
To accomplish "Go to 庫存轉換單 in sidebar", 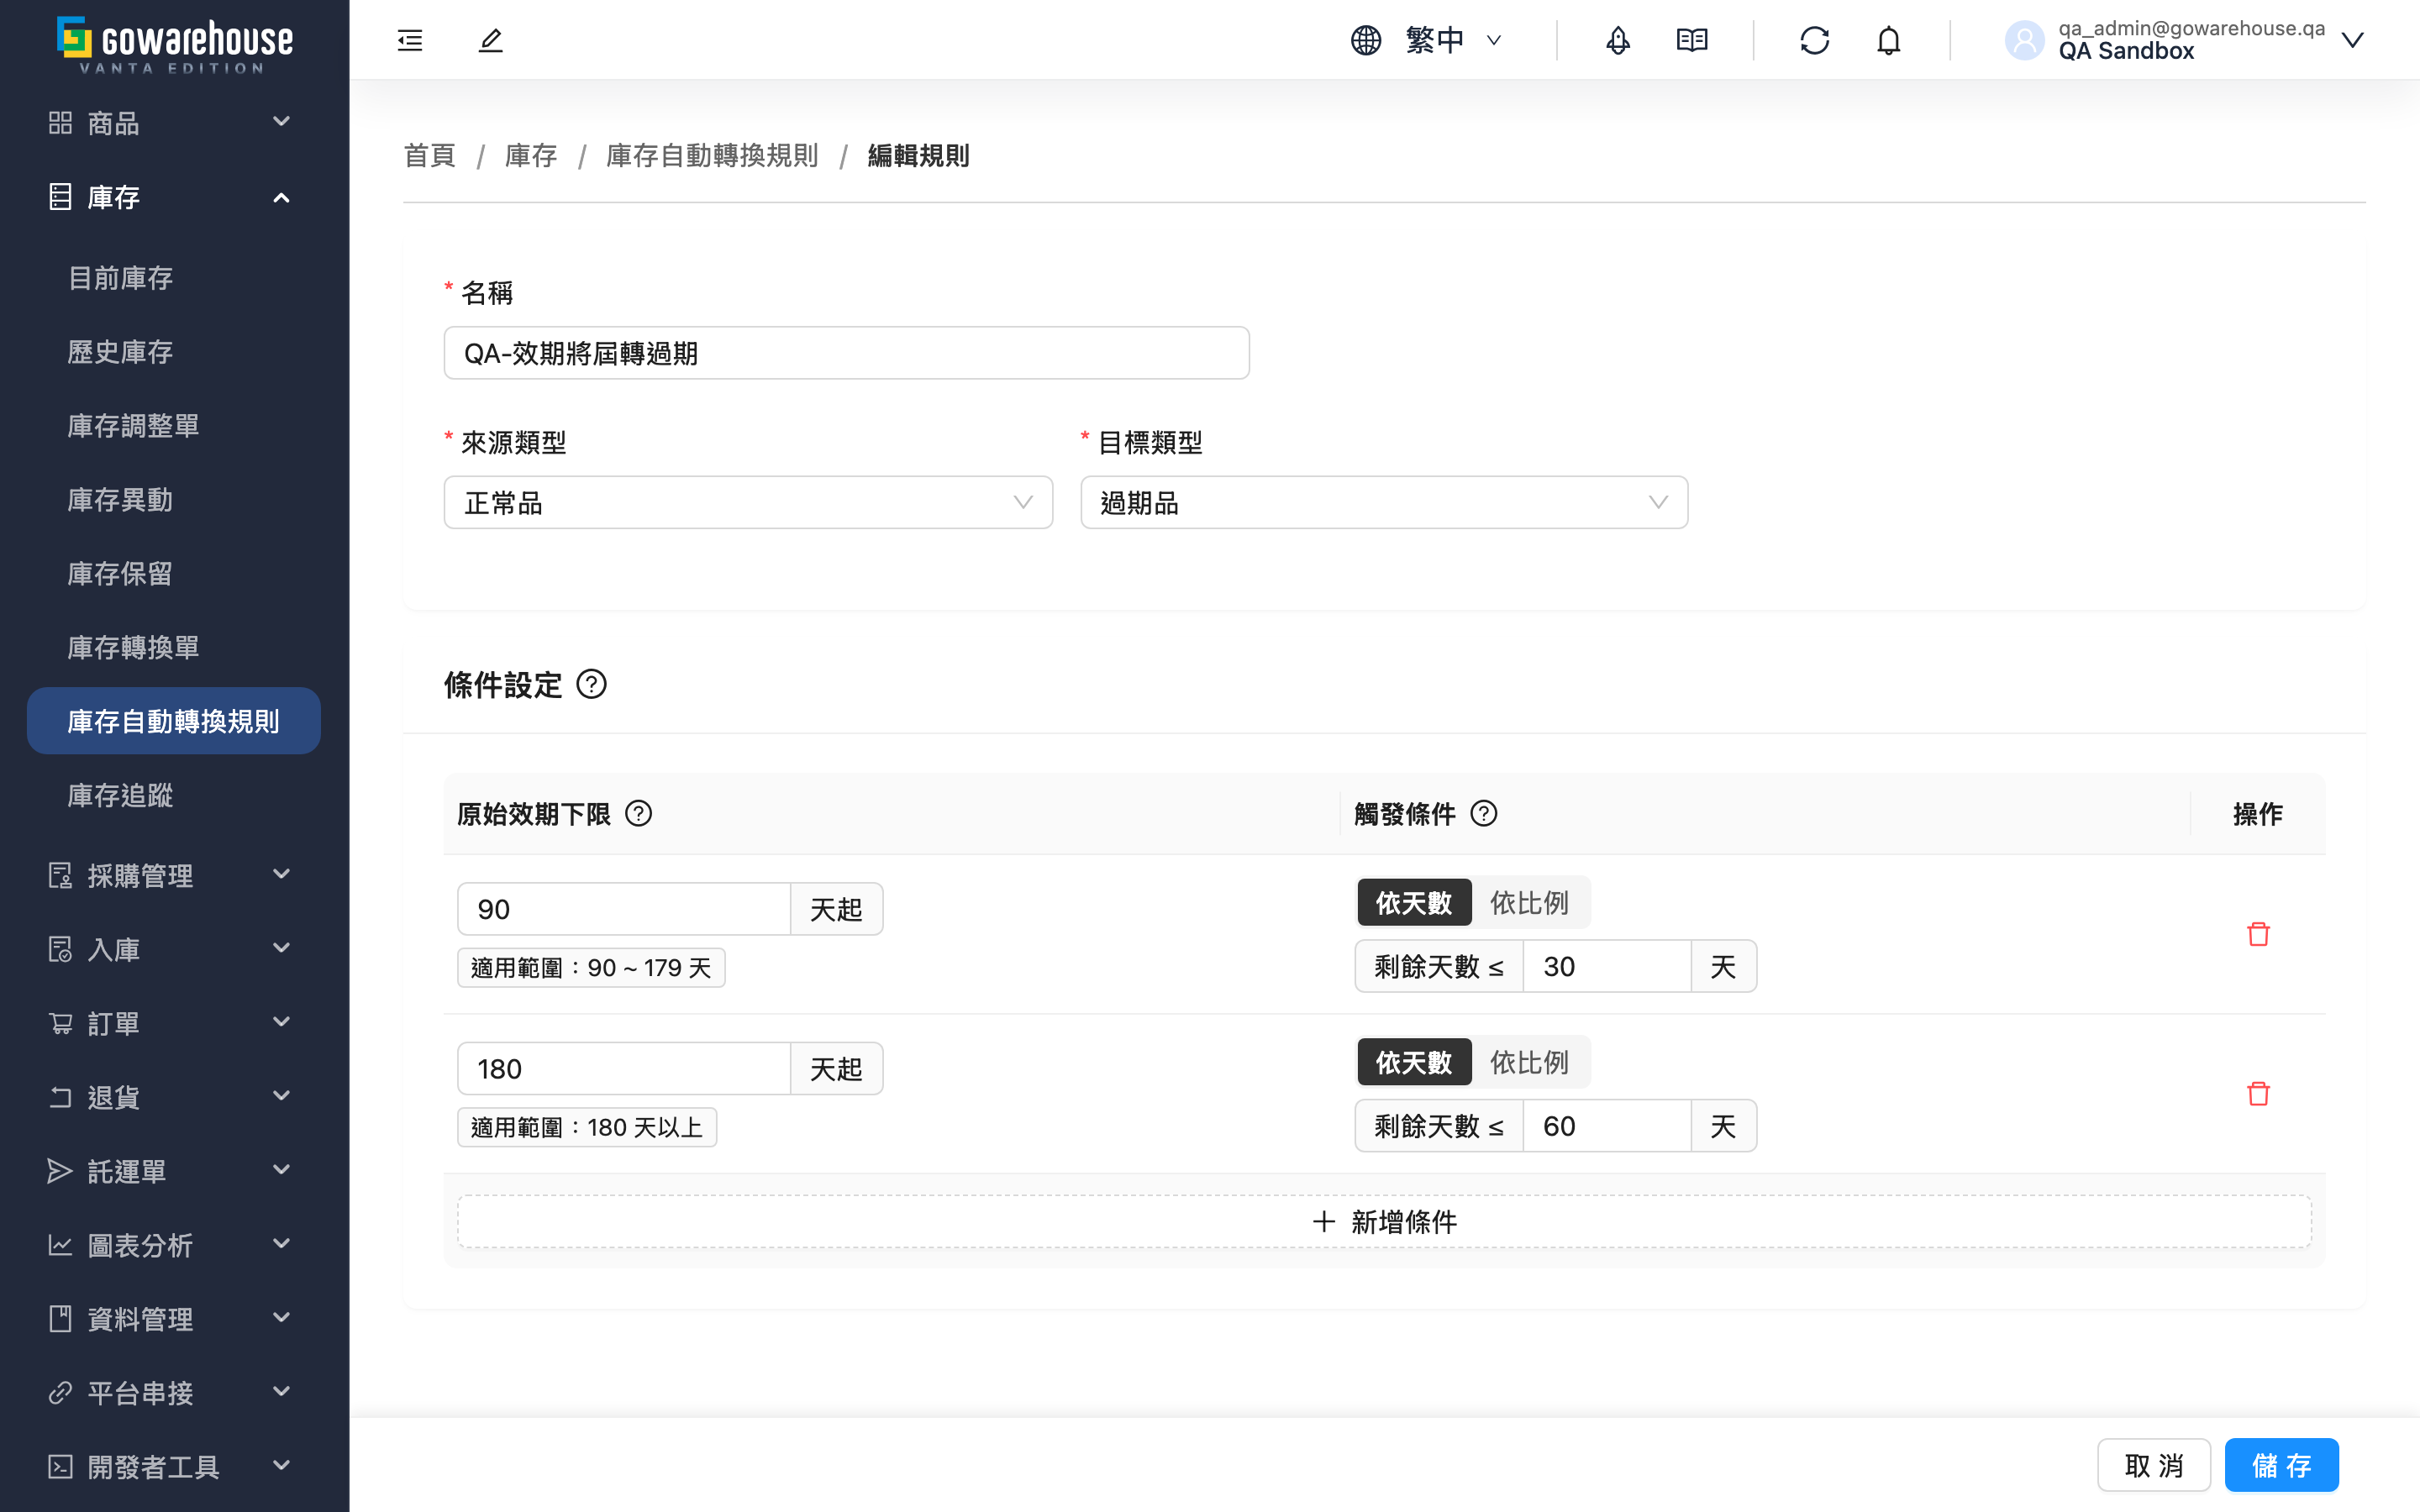I will pos(133,647).
